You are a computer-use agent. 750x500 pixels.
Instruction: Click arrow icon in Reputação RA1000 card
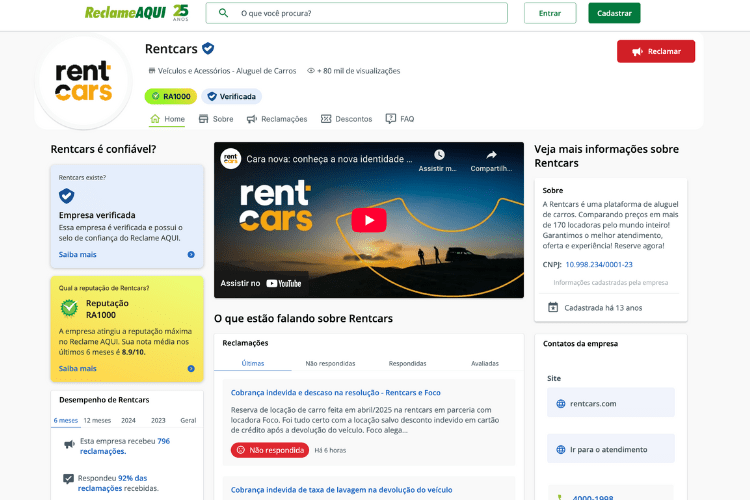pyautogui.click(x=191, y=368)
